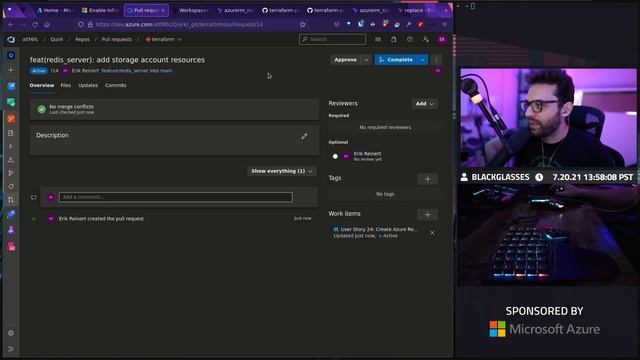
Task: Switch to Overview tab
Action: (x=42, y=85)
